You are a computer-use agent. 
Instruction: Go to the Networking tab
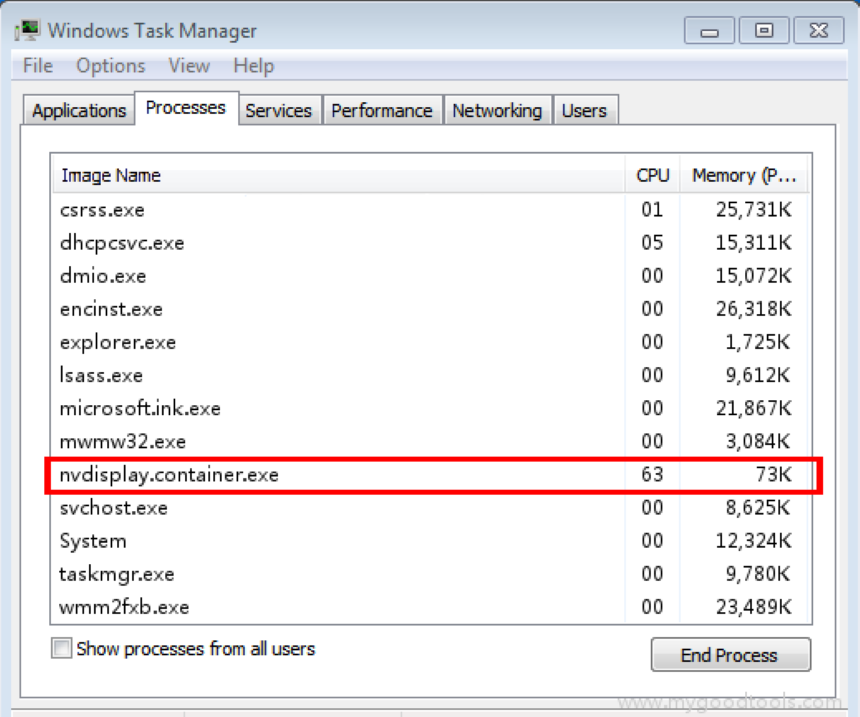coord(497,110)
